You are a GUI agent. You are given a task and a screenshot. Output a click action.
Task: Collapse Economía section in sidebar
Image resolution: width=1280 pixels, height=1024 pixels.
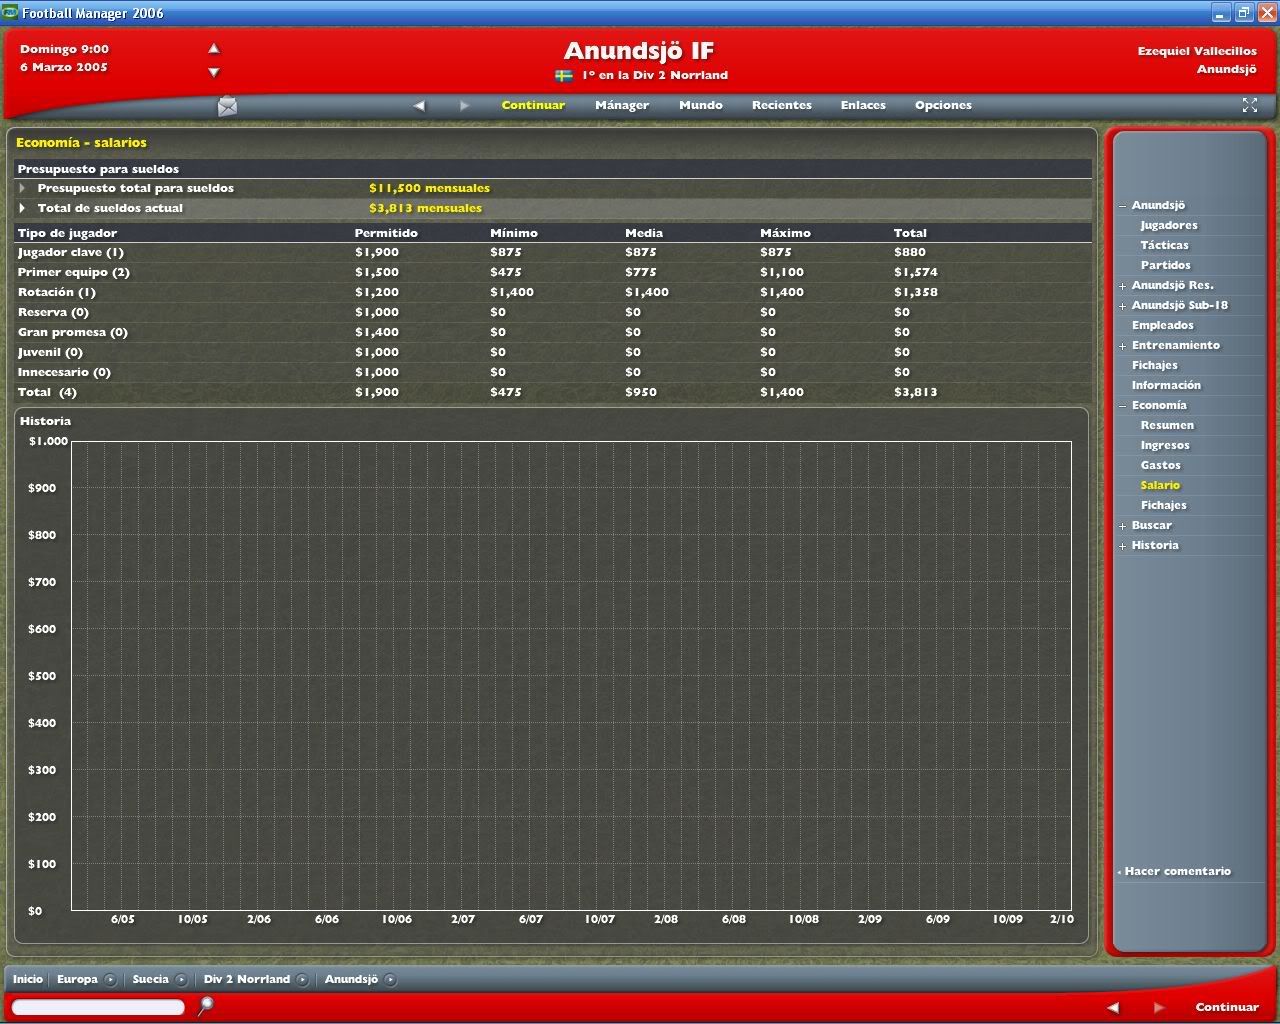tap(1122, 406)
